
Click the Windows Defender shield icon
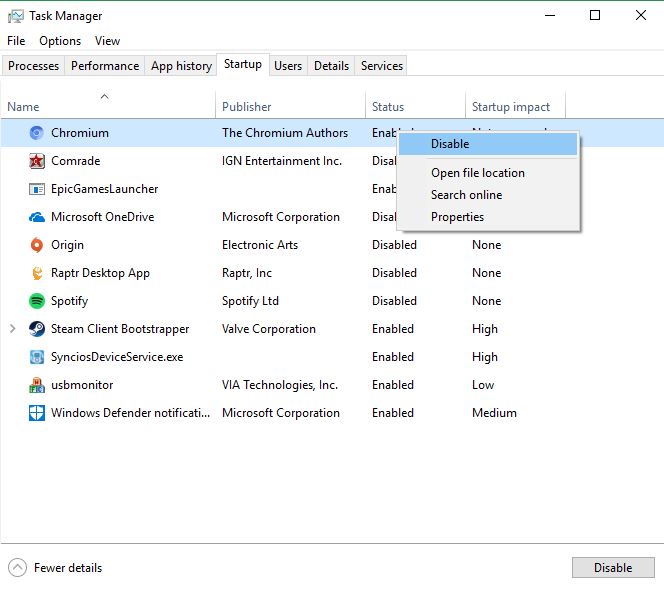37,413
